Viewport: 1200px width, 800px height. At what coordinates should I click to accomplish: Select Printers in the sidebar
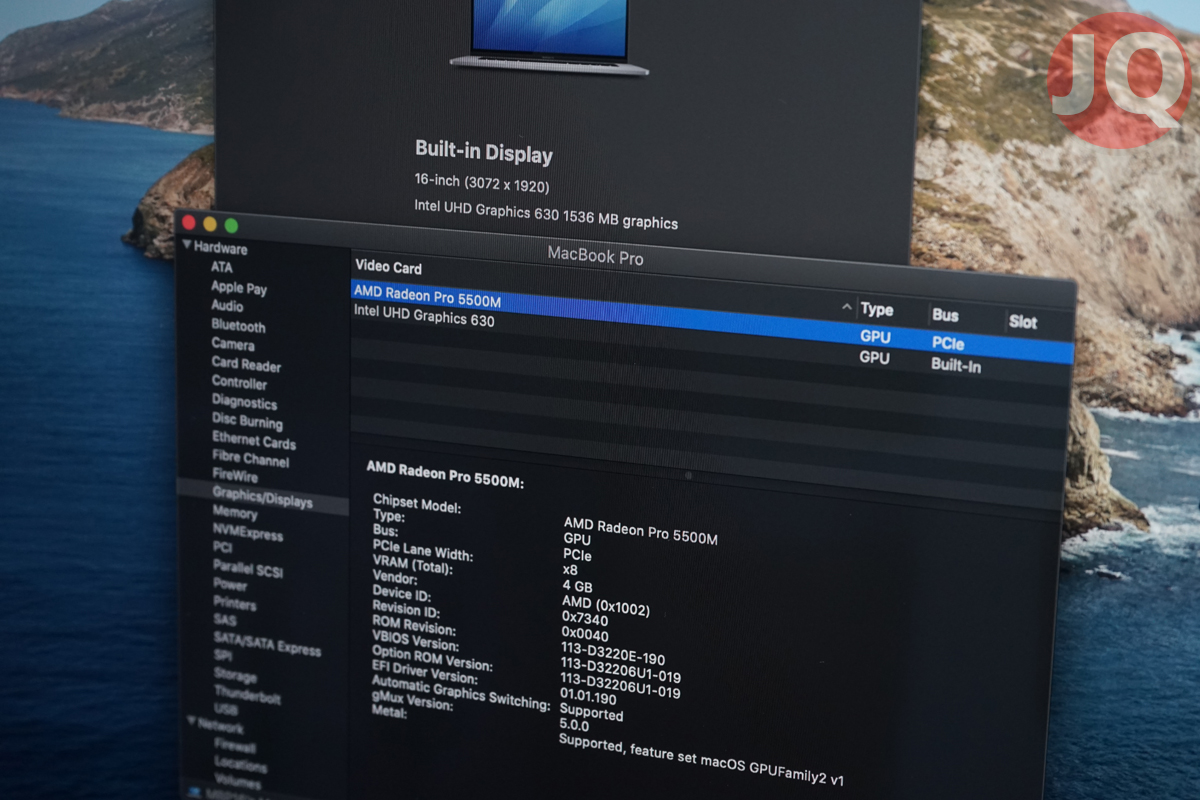click(234, 604)
